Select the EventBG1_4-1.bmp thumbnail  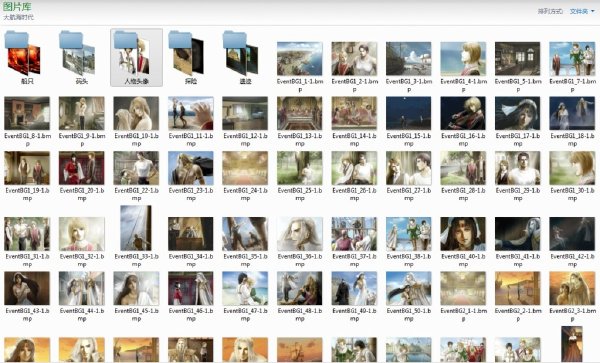click(463, 59)
